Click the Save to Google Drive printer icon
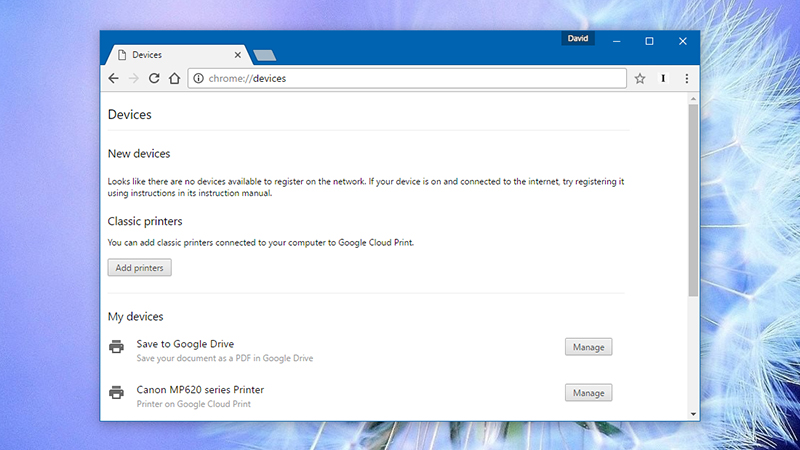Image resolution: width=800 pixels, height=450 pixels. [x=116, y=347]
